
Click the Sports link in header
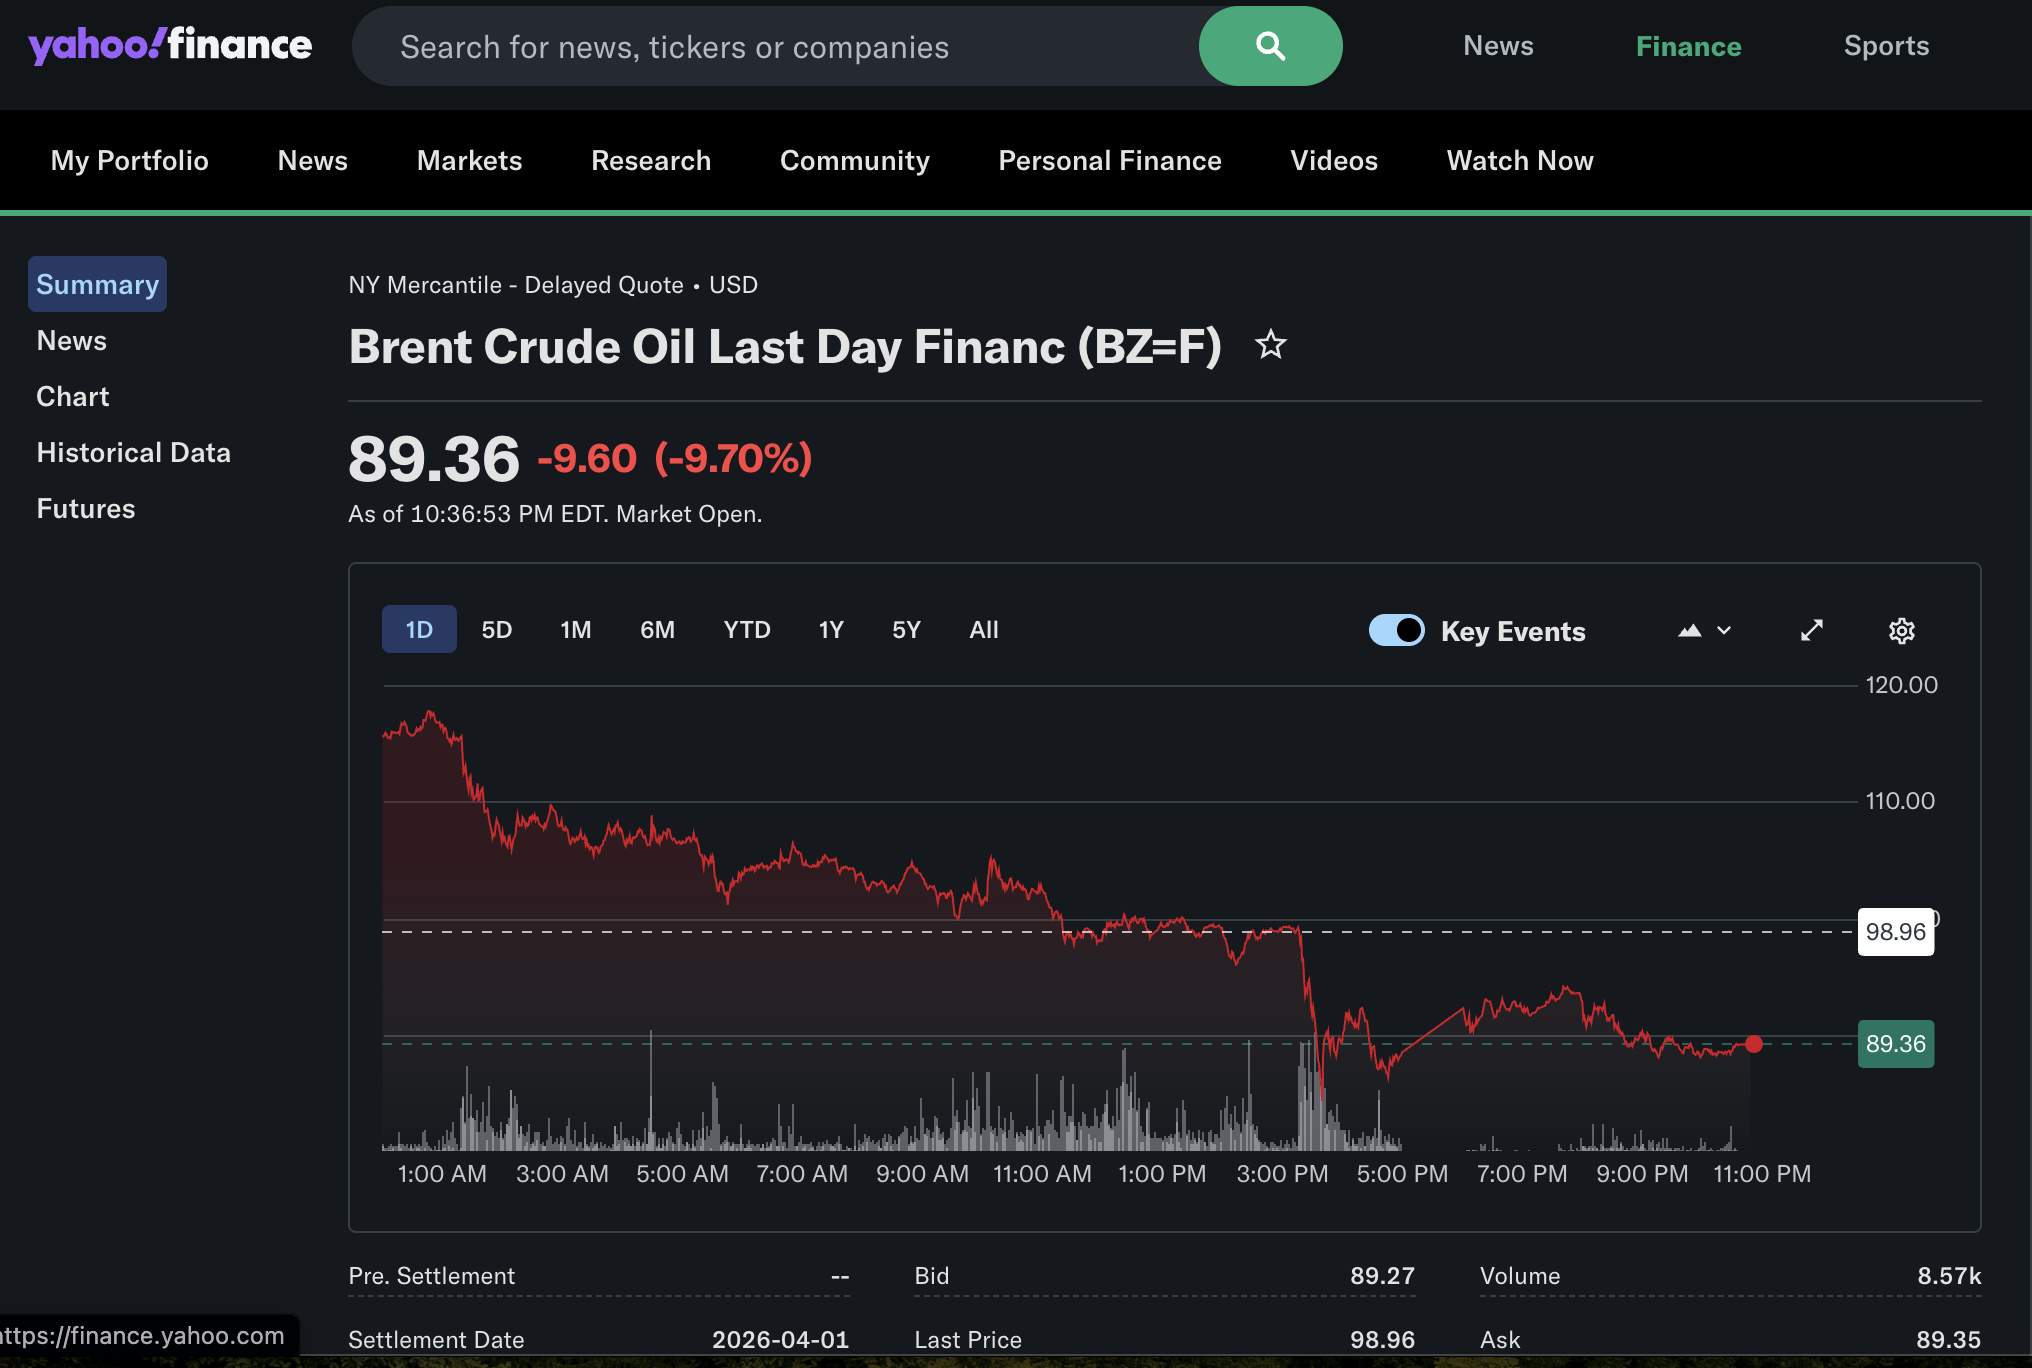1886,46
